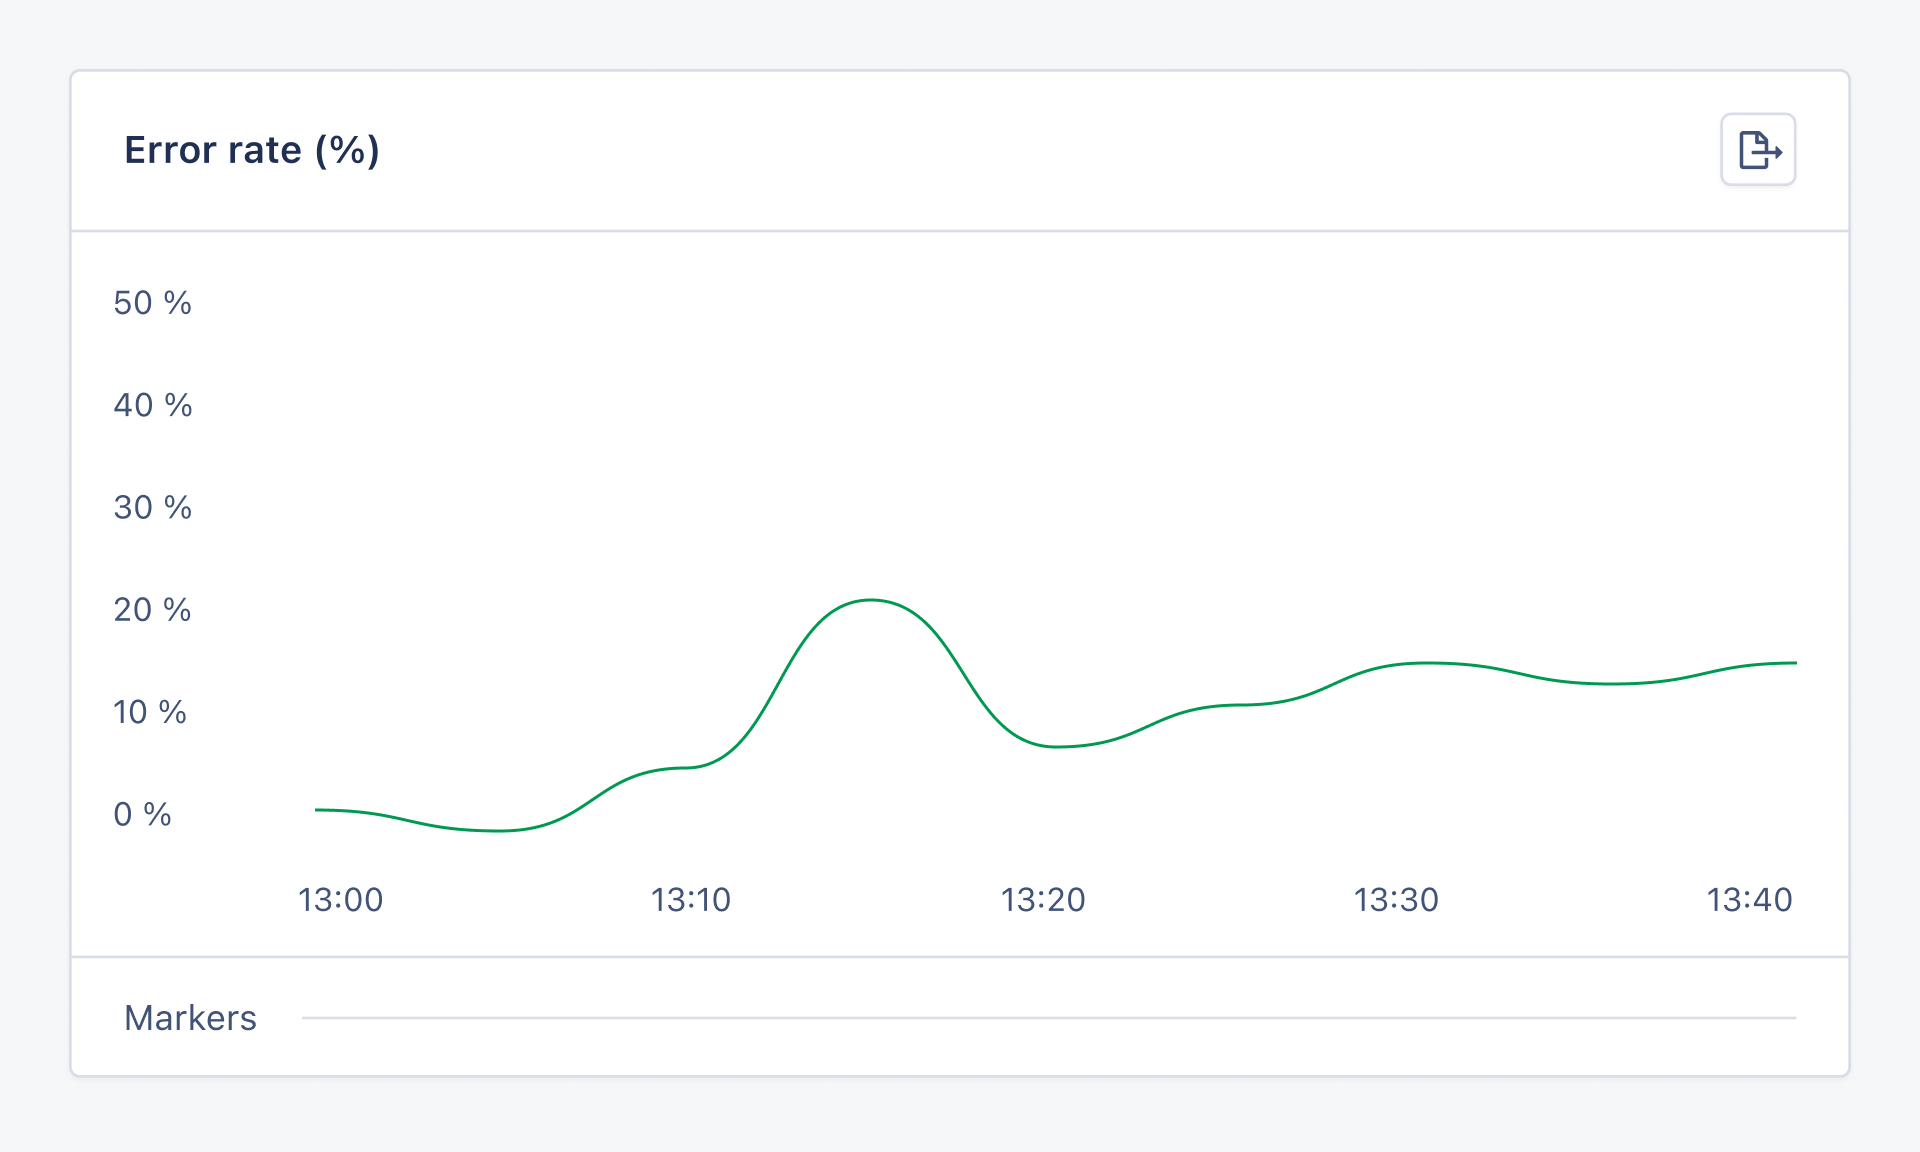Click the 10 % axis label
The width and height of the screenshot is (1920, 1152).
pos(150,712)
